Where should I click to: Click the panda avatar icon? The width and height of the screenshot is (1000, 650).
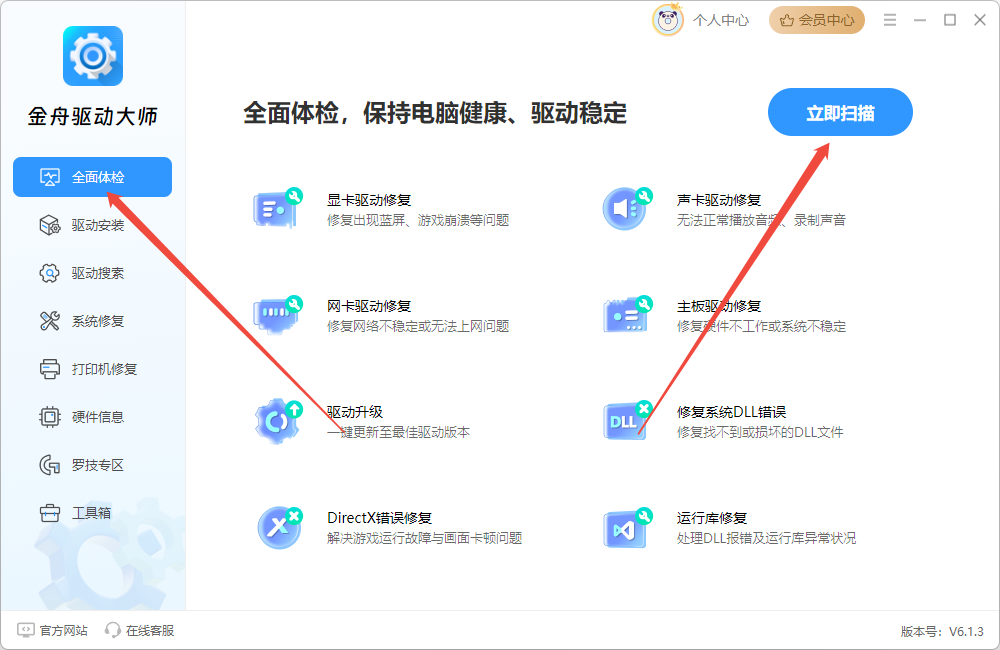(667, 20)
